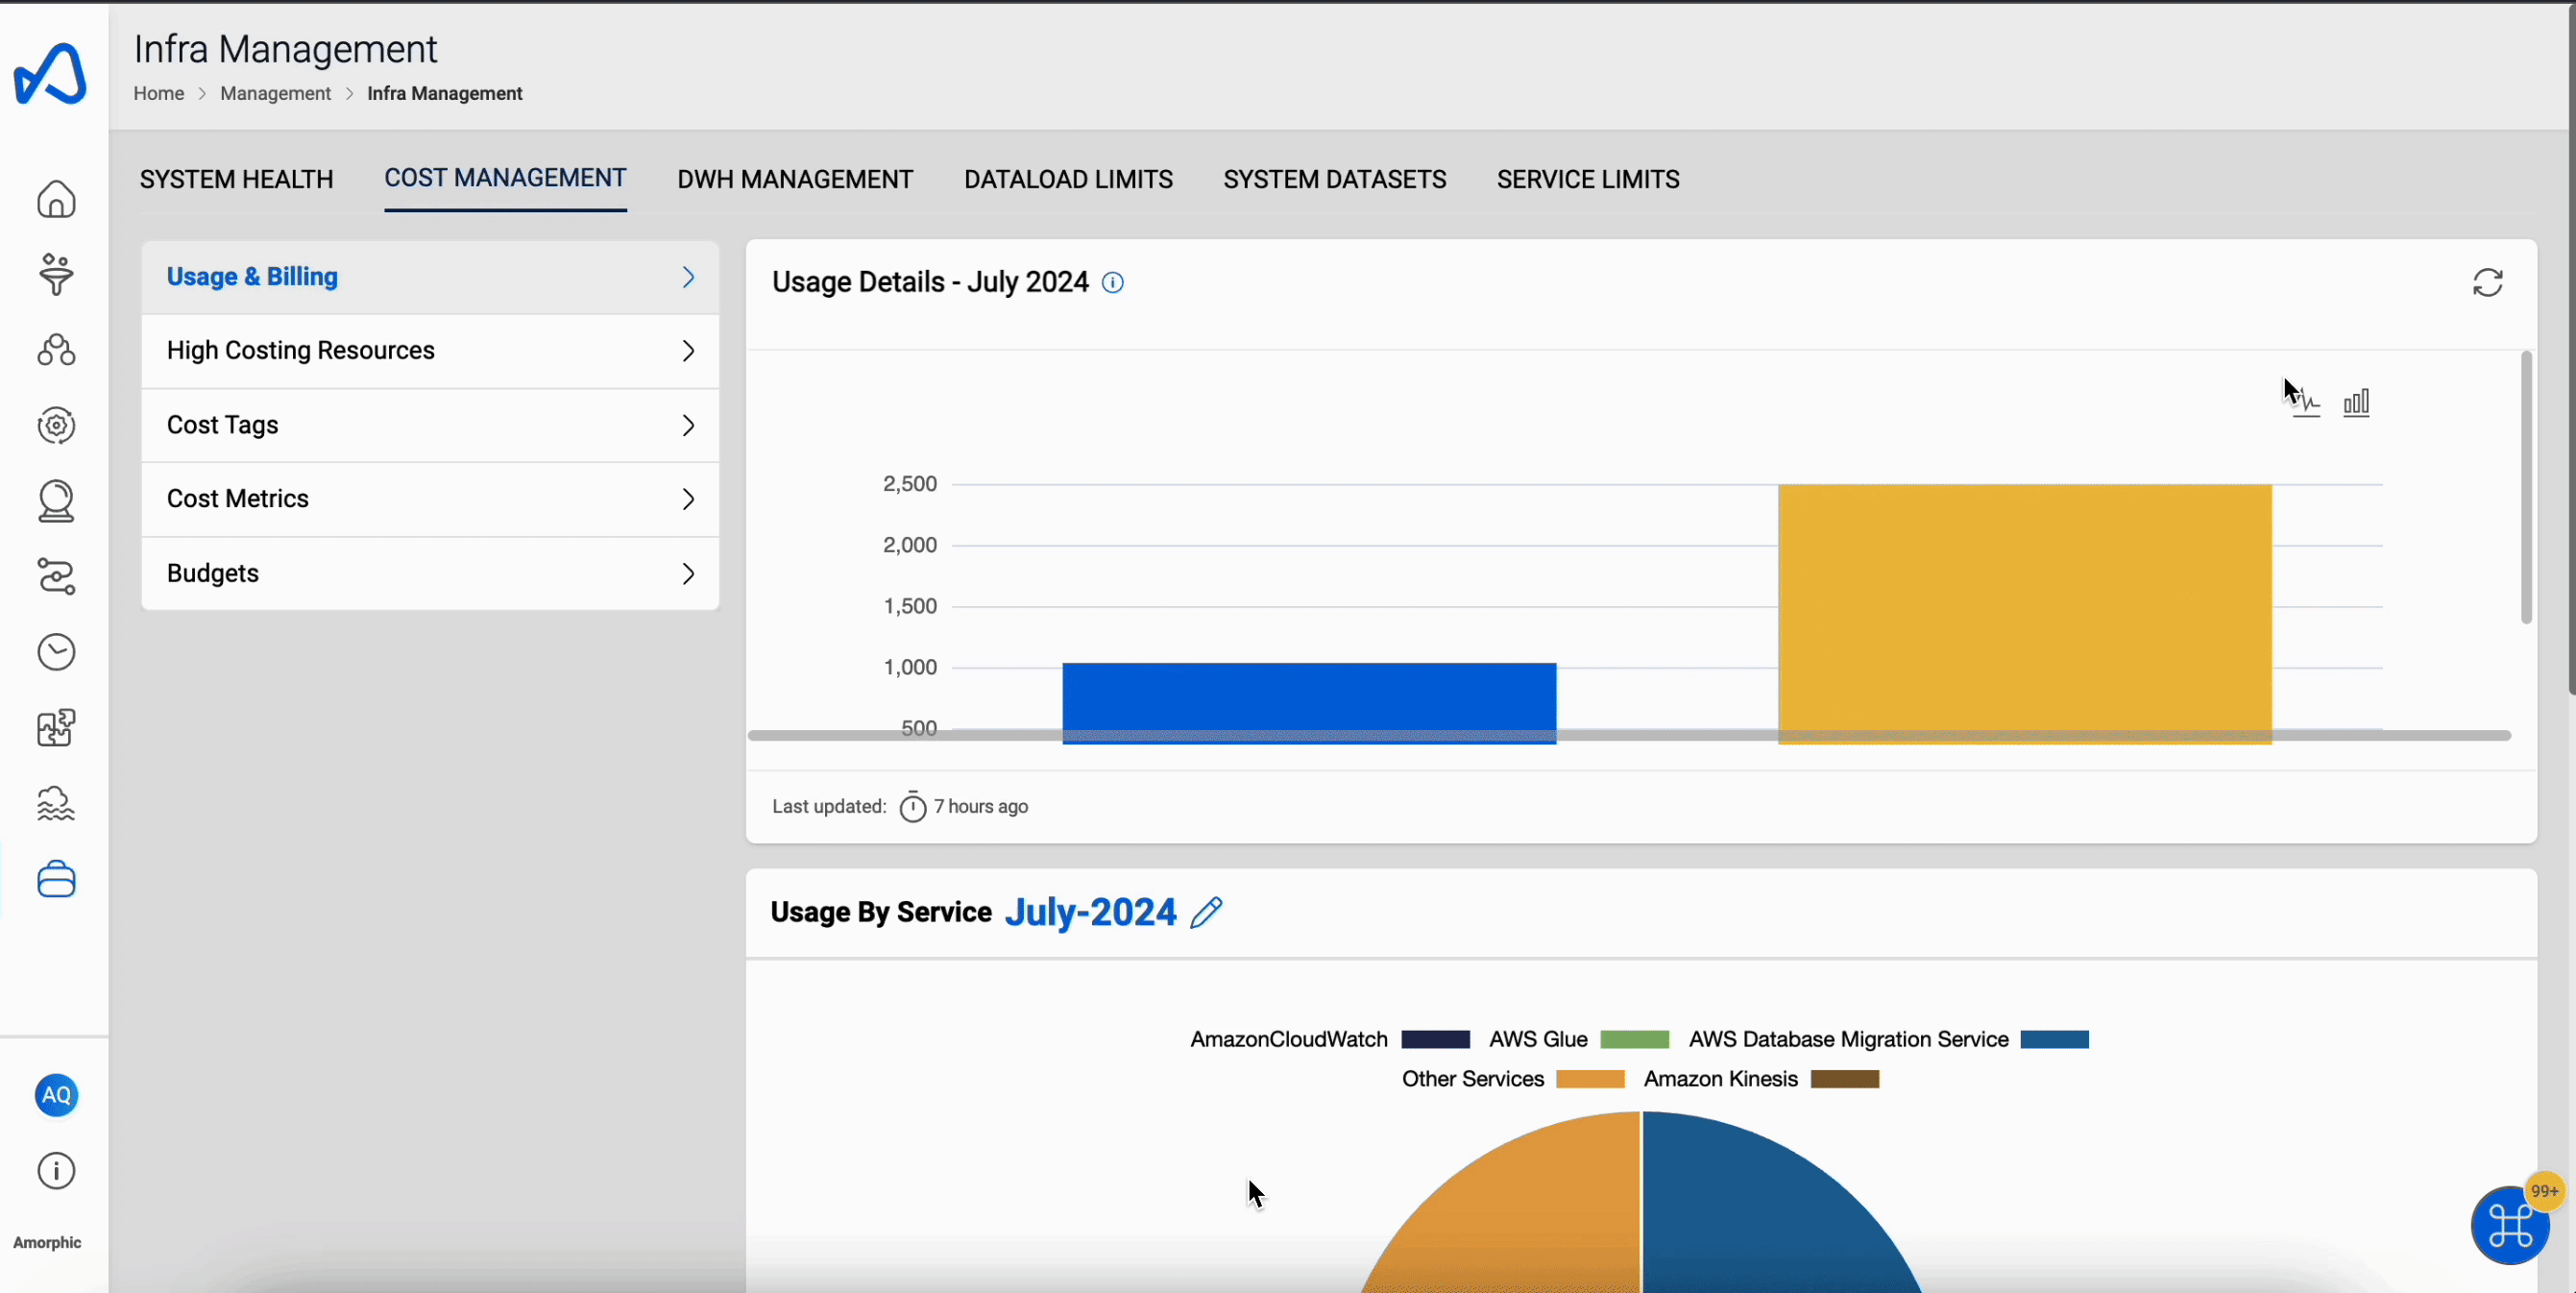Edit the July-2024 month pencil icon
The width and height of the screenshot is (2576, 1293).
coord(1207,912)
